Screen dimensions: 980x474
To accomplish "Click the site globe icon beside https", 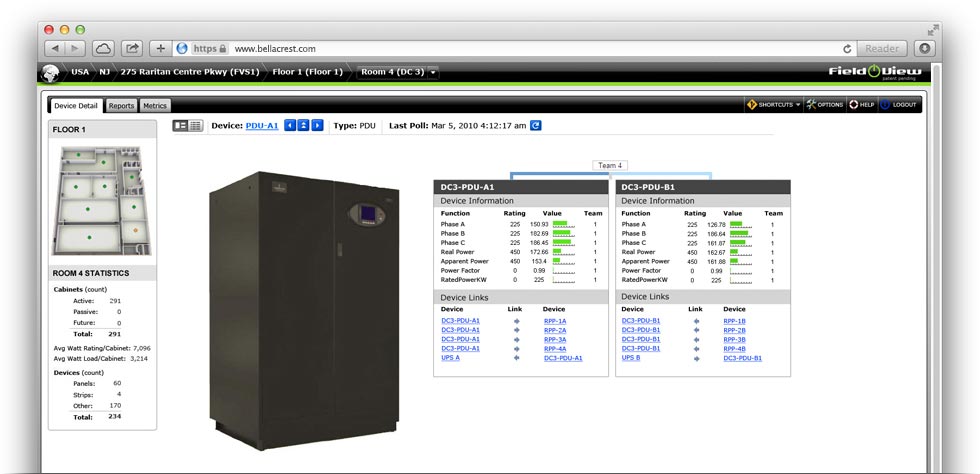I will click(x=182, y=48).
